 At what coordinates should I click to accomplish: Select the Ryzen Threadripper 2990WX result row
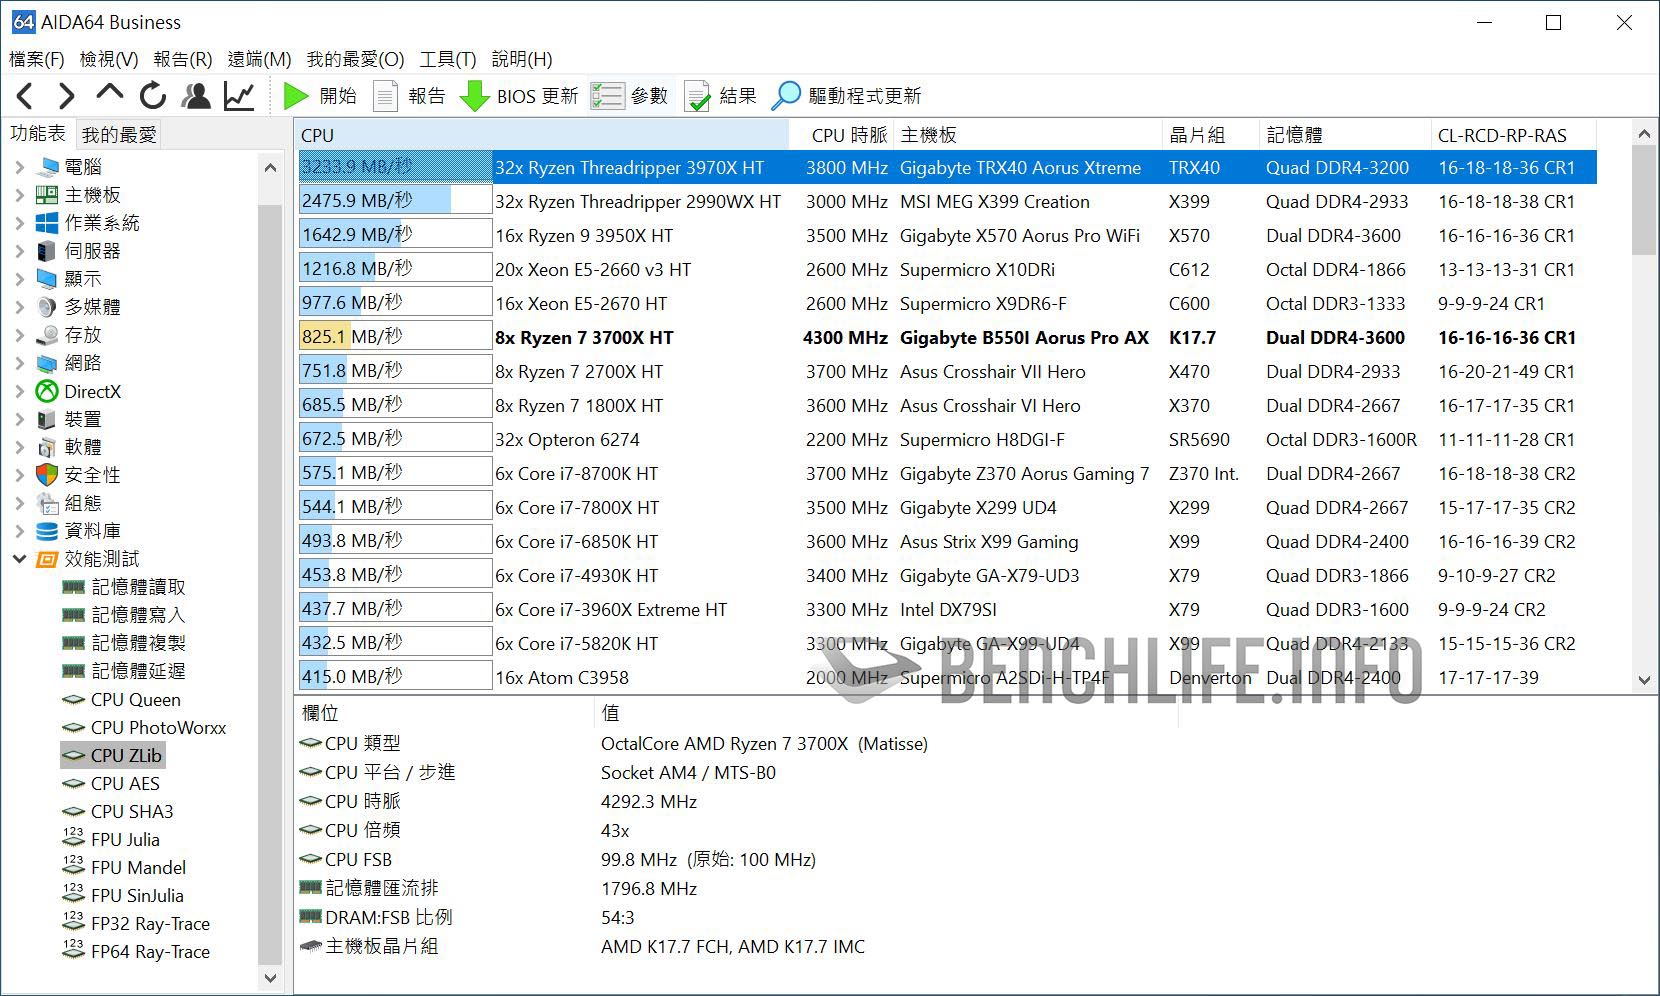[x=638, y=202]
